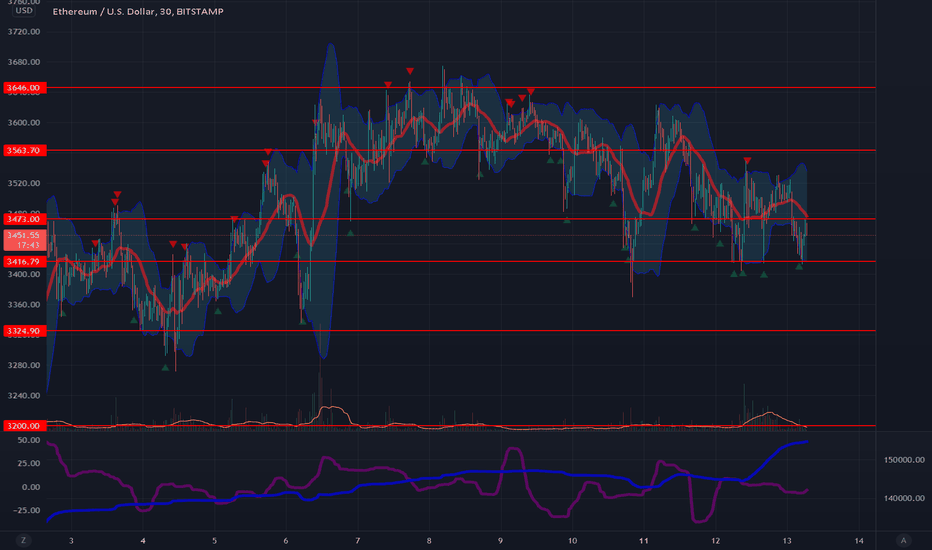Click date label 9 on time axis

click(x=500, y=540)
